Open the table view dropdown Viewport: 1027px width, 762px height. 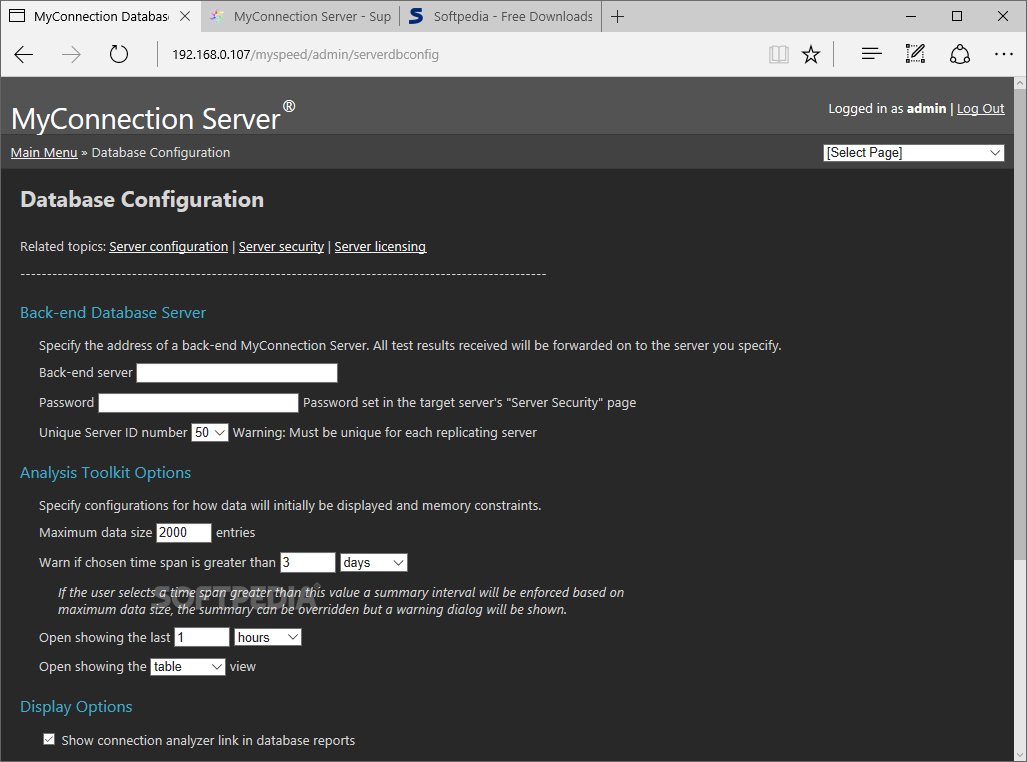(188, 666)
